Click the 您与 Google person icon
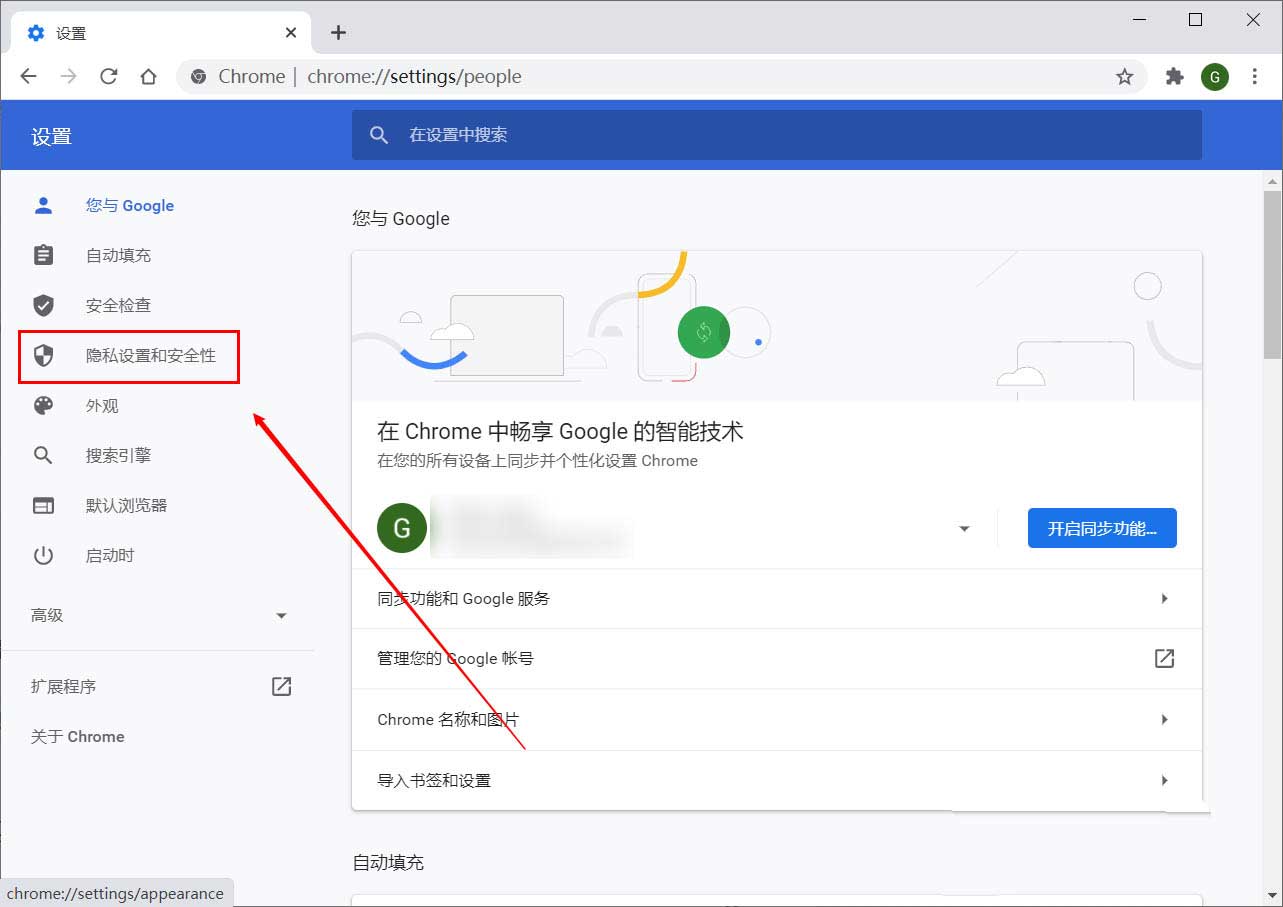The height and width of the screenshot is (907, 1283). click(x=43, y=205)
